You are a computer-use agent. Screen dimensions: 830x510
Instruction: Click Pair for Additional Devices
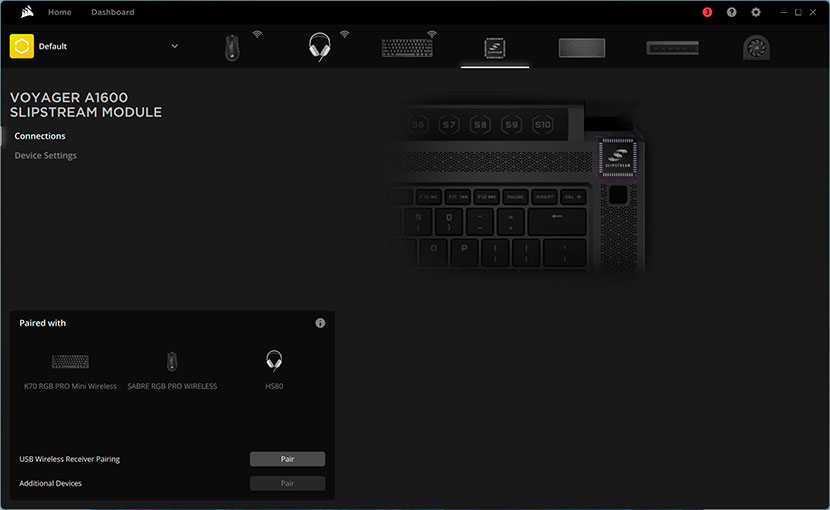point(287,483)
